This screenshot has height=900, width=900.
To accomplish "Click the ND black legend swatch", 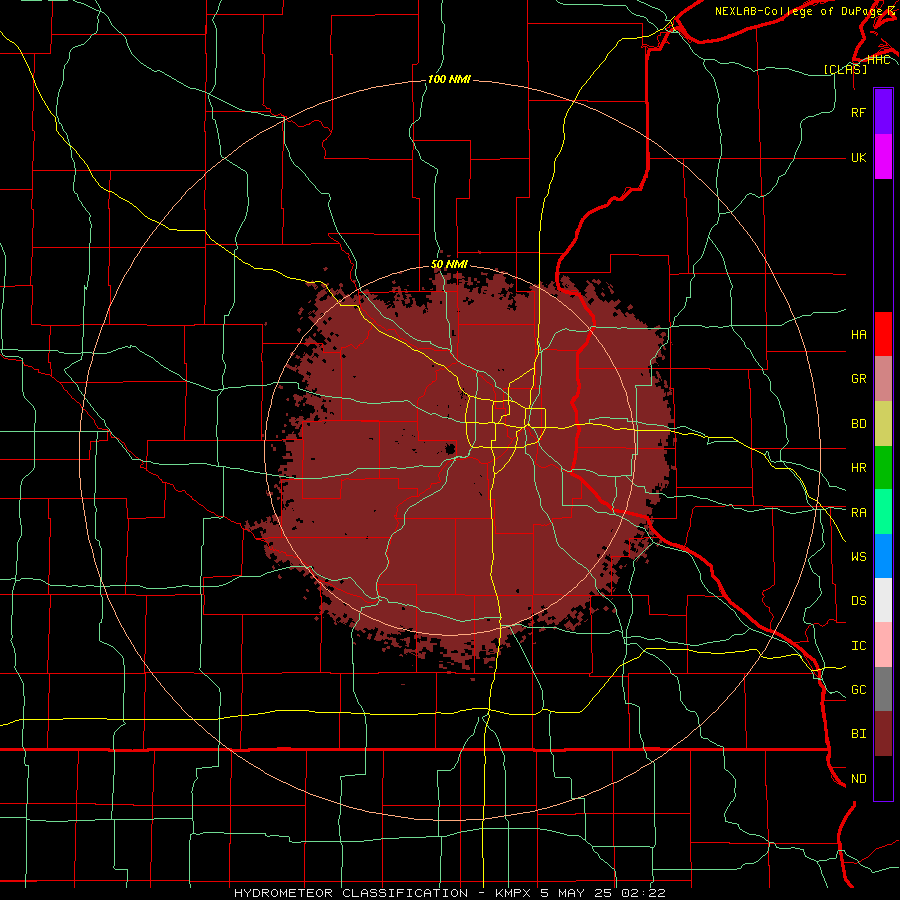I will (883, 778).
